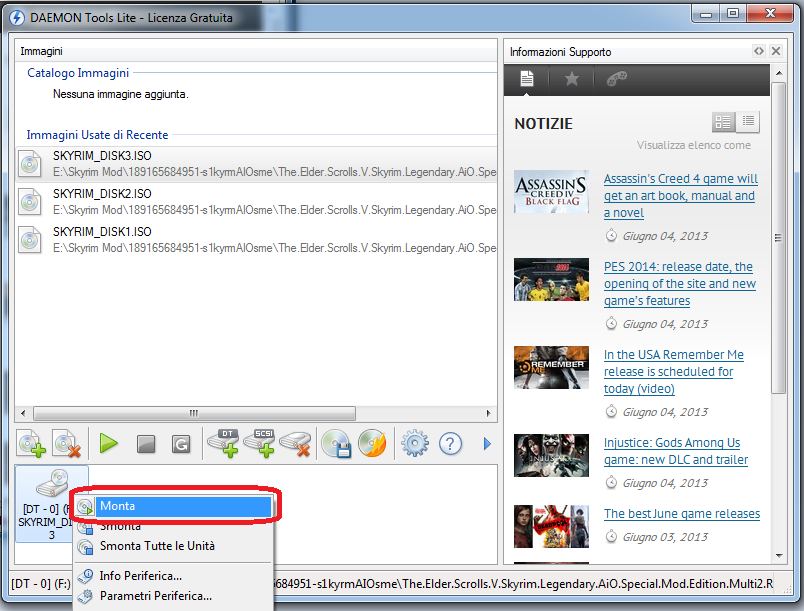Click disc icon beside SKYRIM_DISK3.ISO
Image resolution: width=804 pixels, height=611 pixels.
(x=30, y=165)
